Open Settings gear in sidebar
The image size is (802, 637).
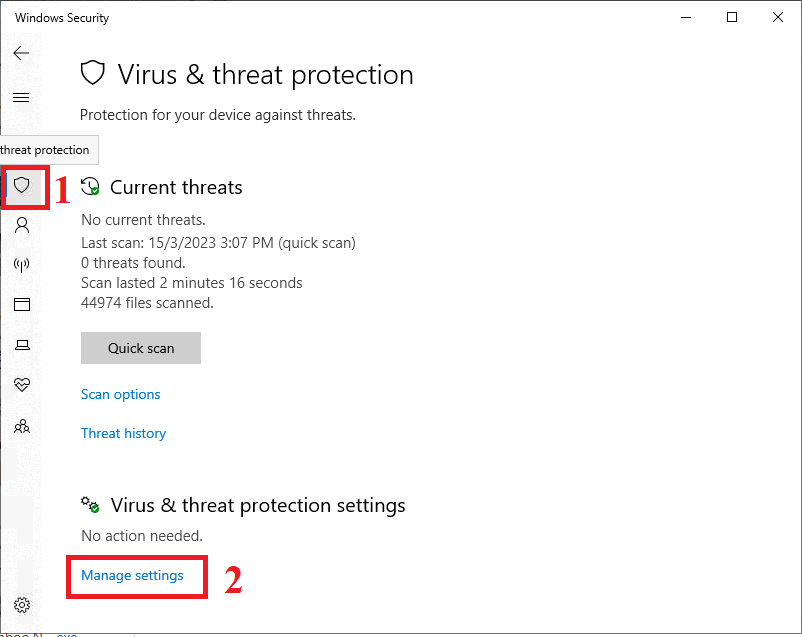[x=21, y=605]
